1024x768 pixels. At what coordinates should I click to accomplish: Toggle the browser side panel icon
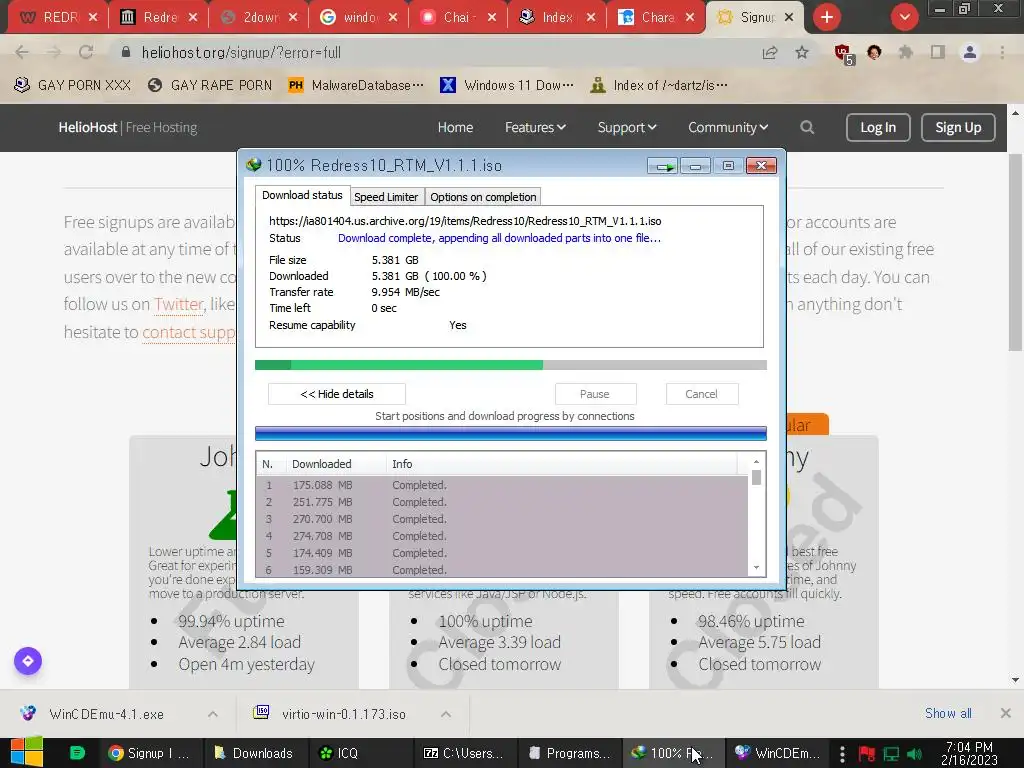[938, 52]
